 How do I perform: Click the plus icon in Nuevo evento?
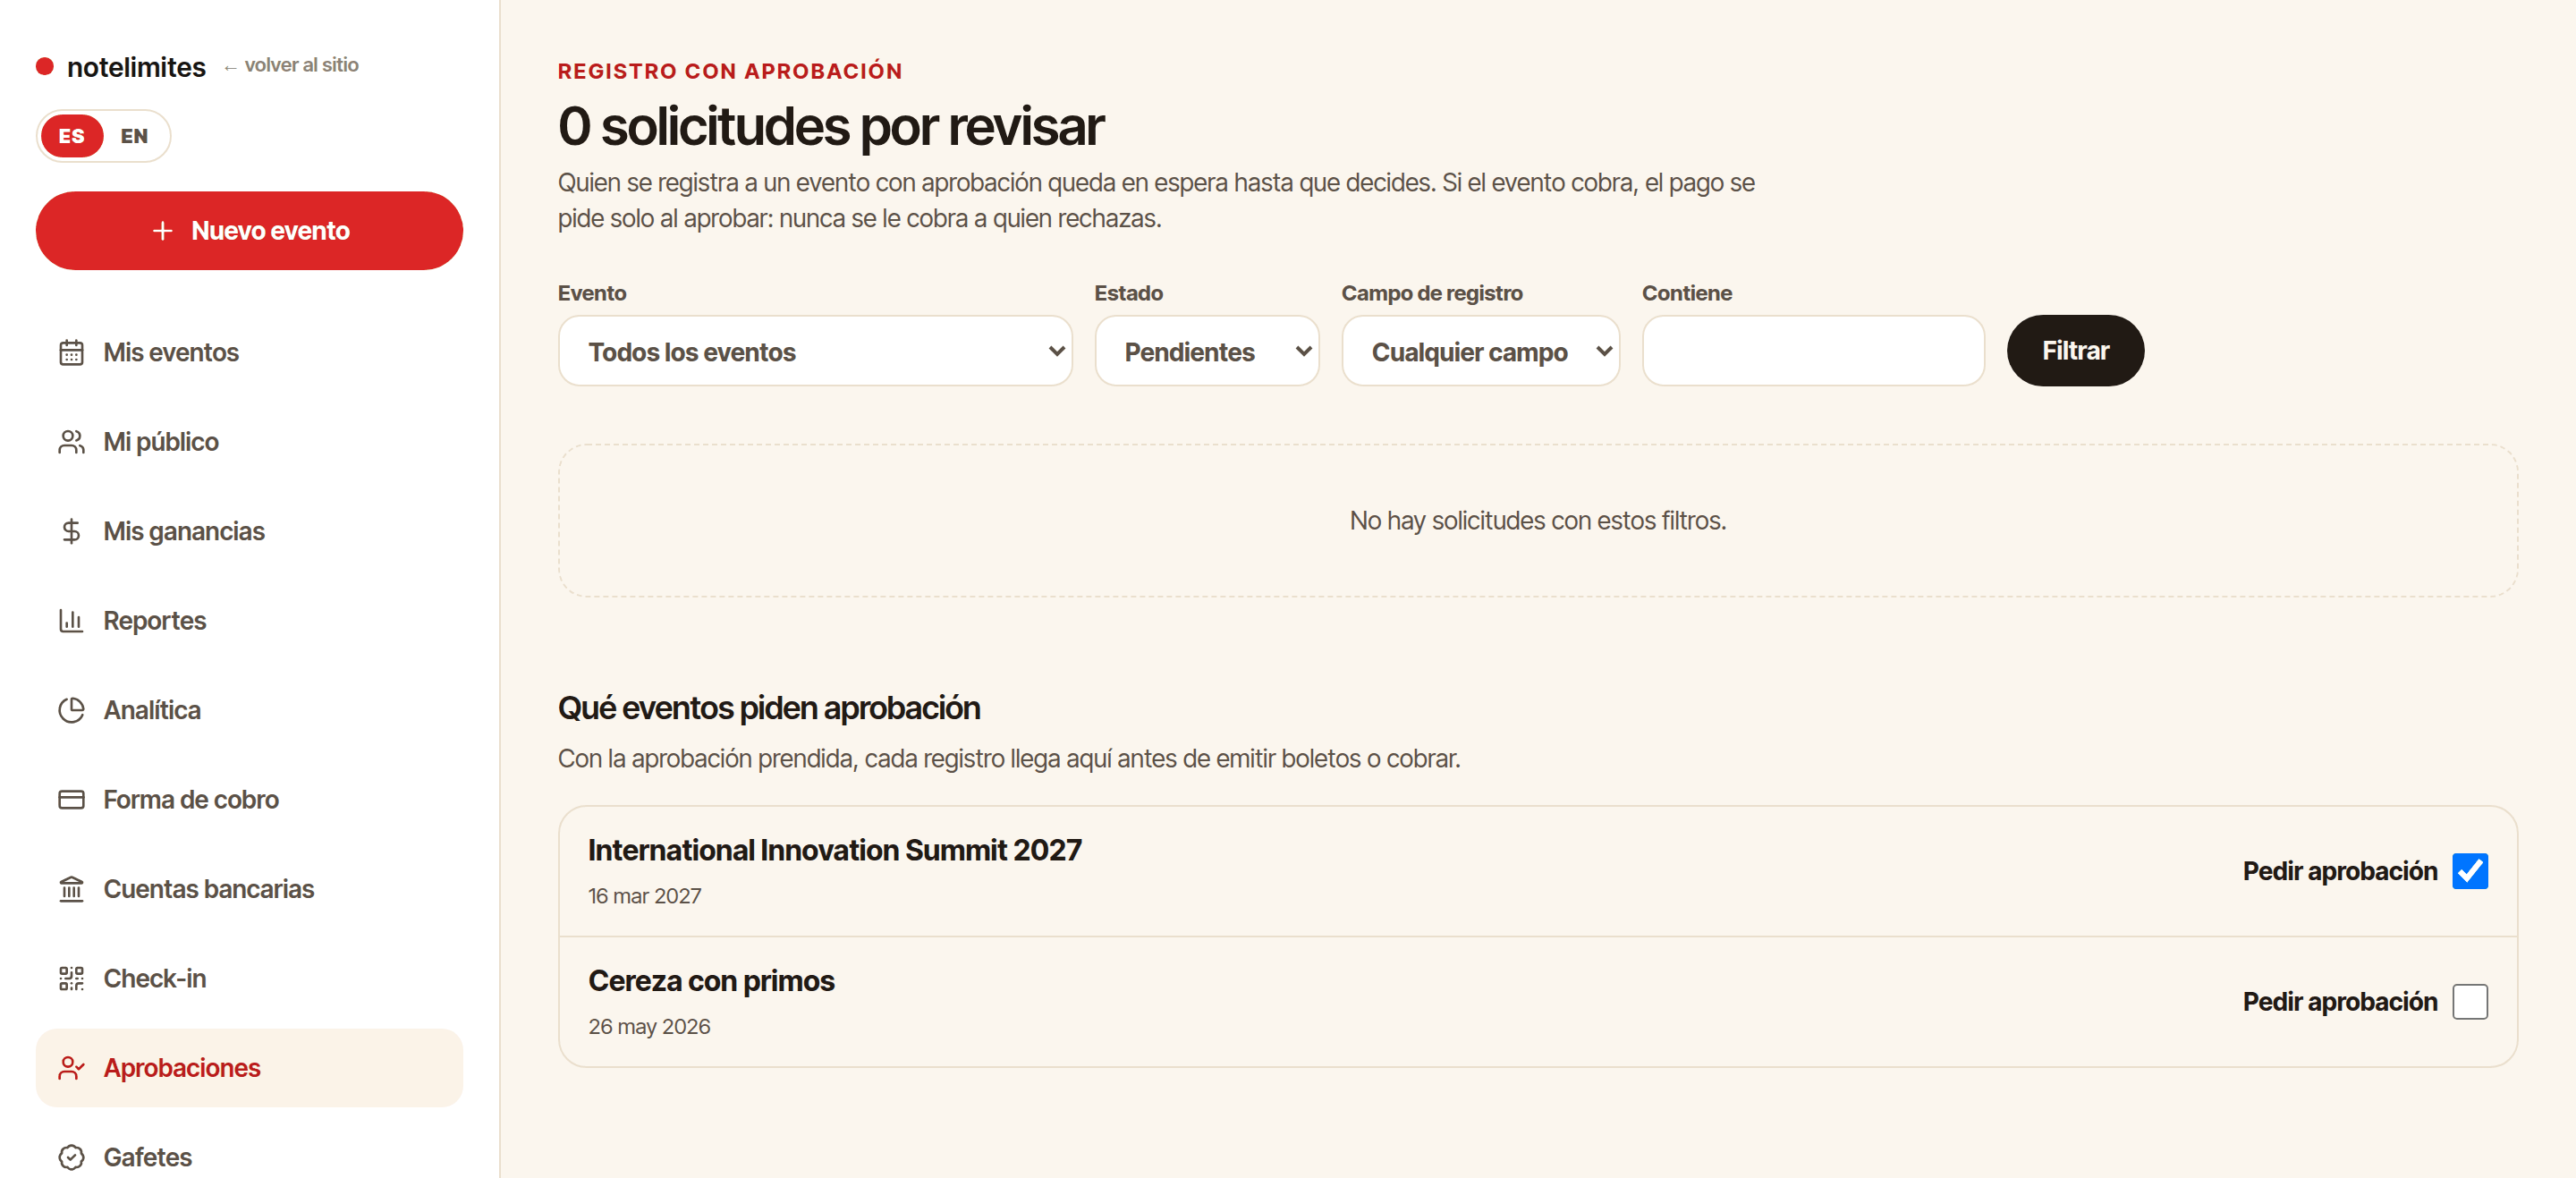coord(162,231)
